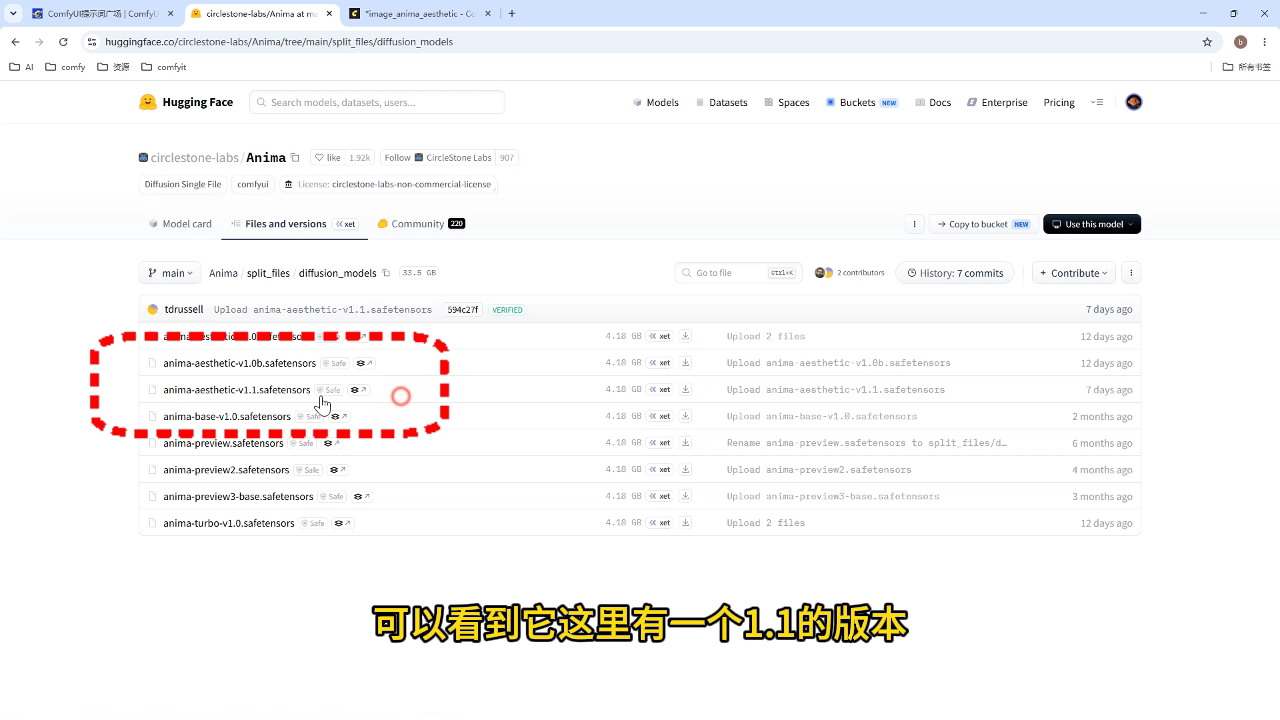1280x720 pixels.
Task: Navigate to the split_files folder breadcrumb
Action: (268, 273)
